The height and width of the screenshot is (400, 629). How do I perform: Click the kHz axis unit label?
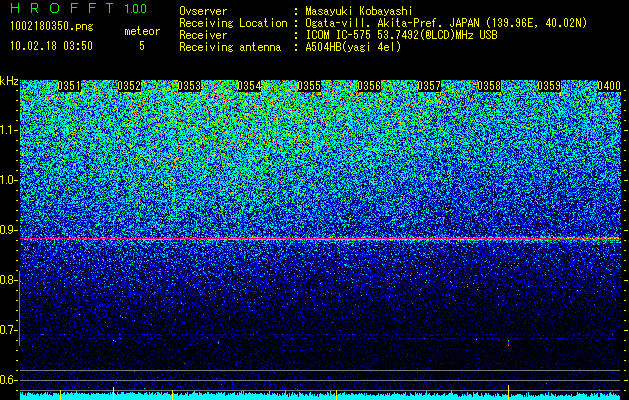(9, 81)
